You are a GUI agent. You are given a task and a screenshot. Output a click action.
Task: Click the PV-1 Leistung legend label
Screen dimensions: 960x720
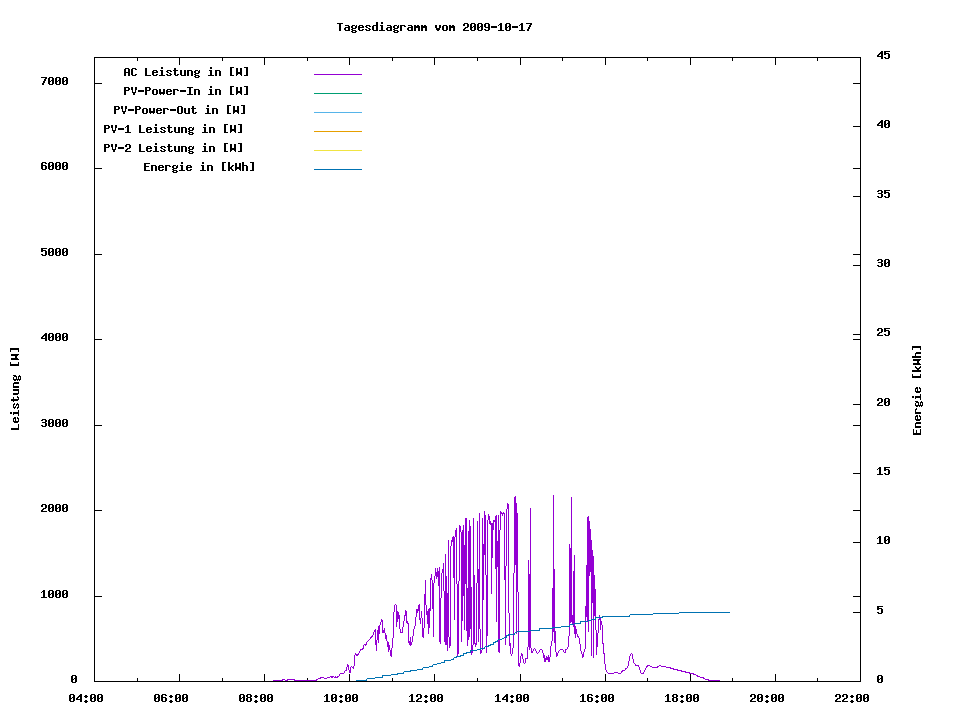point(173,129)
